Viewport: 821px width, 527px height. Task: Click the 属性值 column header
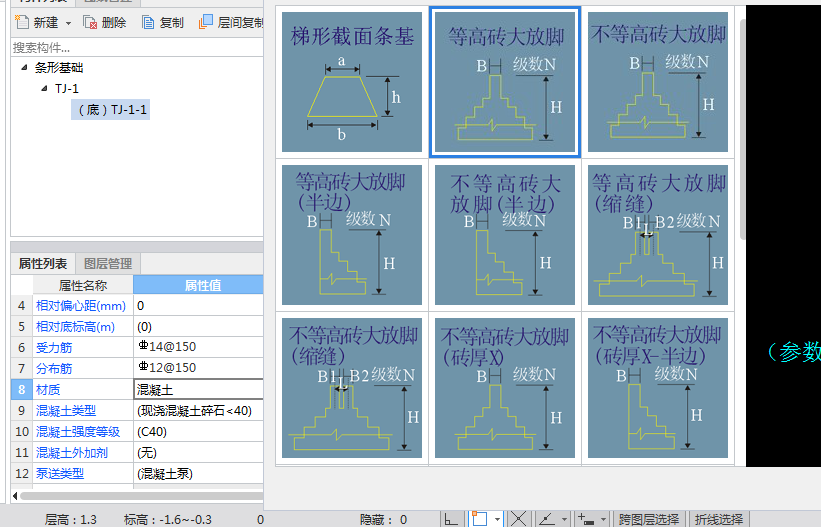point(198,285)
